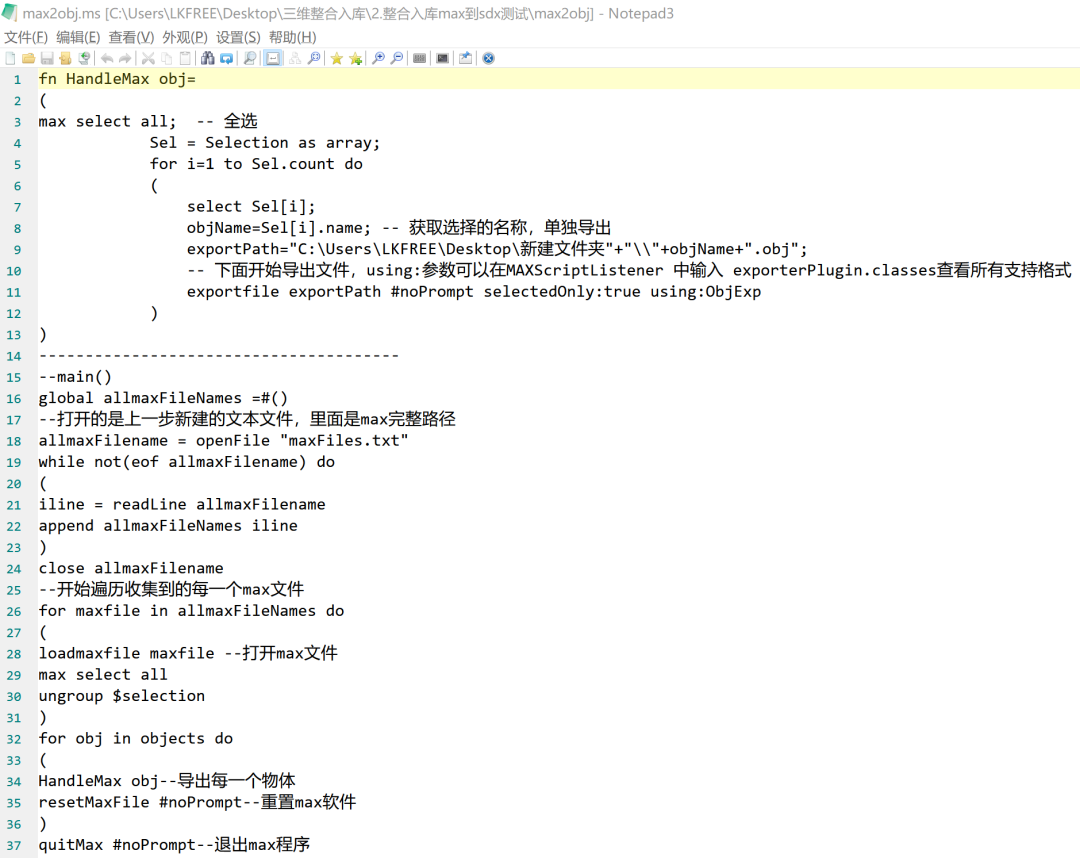Zoom out with the magnifier minus icon
The width and height of the screenshot is (1080, 858).
click(x=397, y=59)
